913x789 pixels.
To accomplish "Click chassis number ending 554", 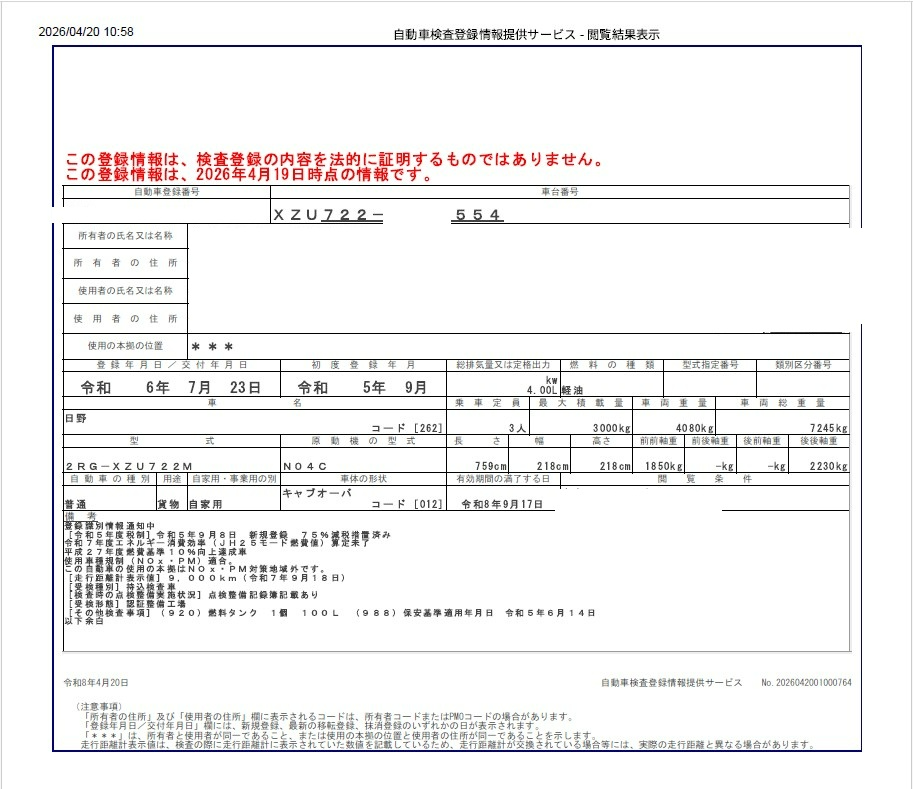I will tap(477, 215).
